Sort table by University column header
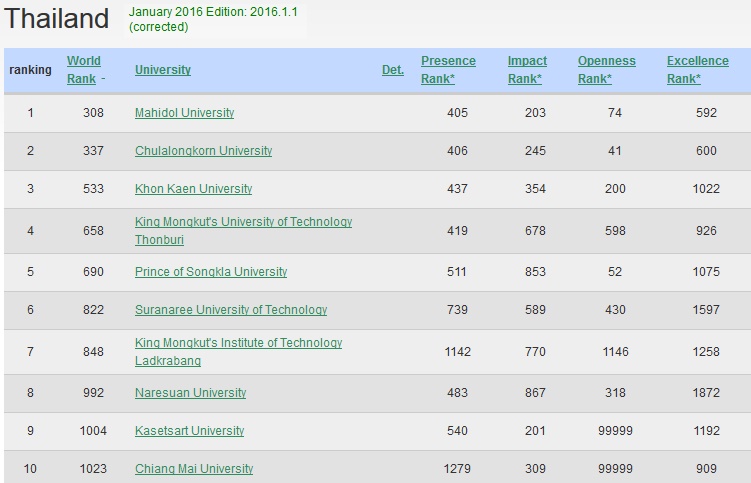This screenshot has width=751, height=483. point(162,70)
